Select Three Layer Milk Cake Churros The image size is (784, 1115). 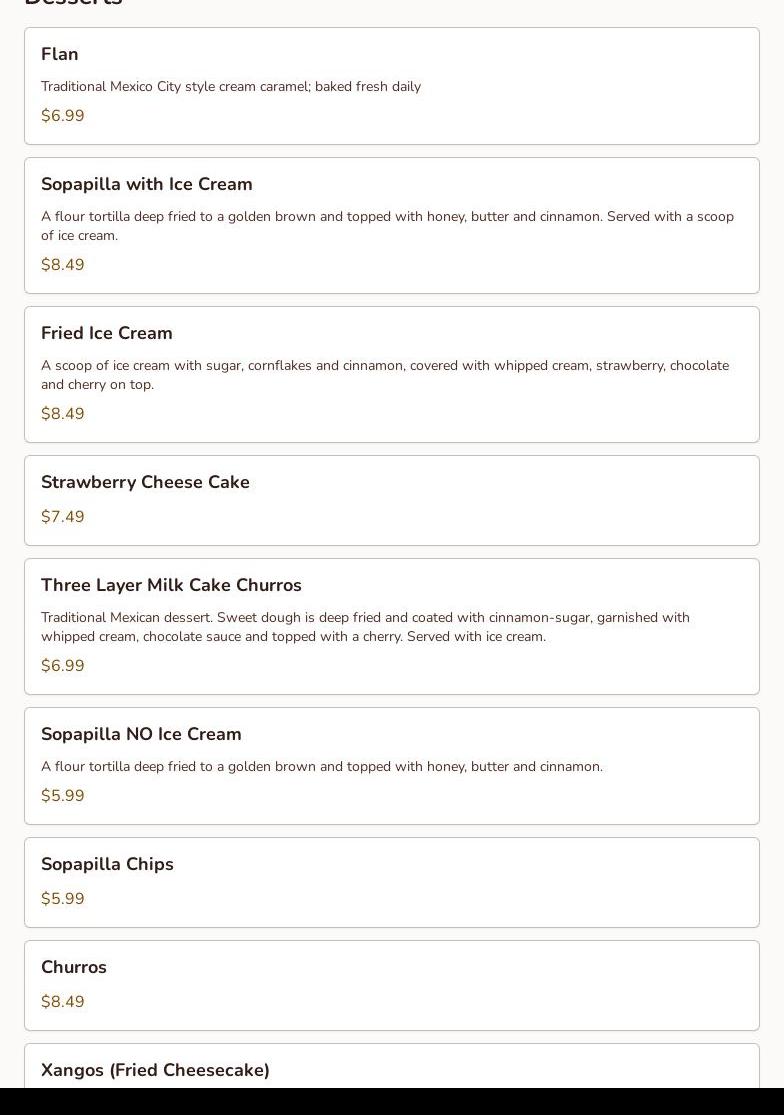tap(392, 626)
